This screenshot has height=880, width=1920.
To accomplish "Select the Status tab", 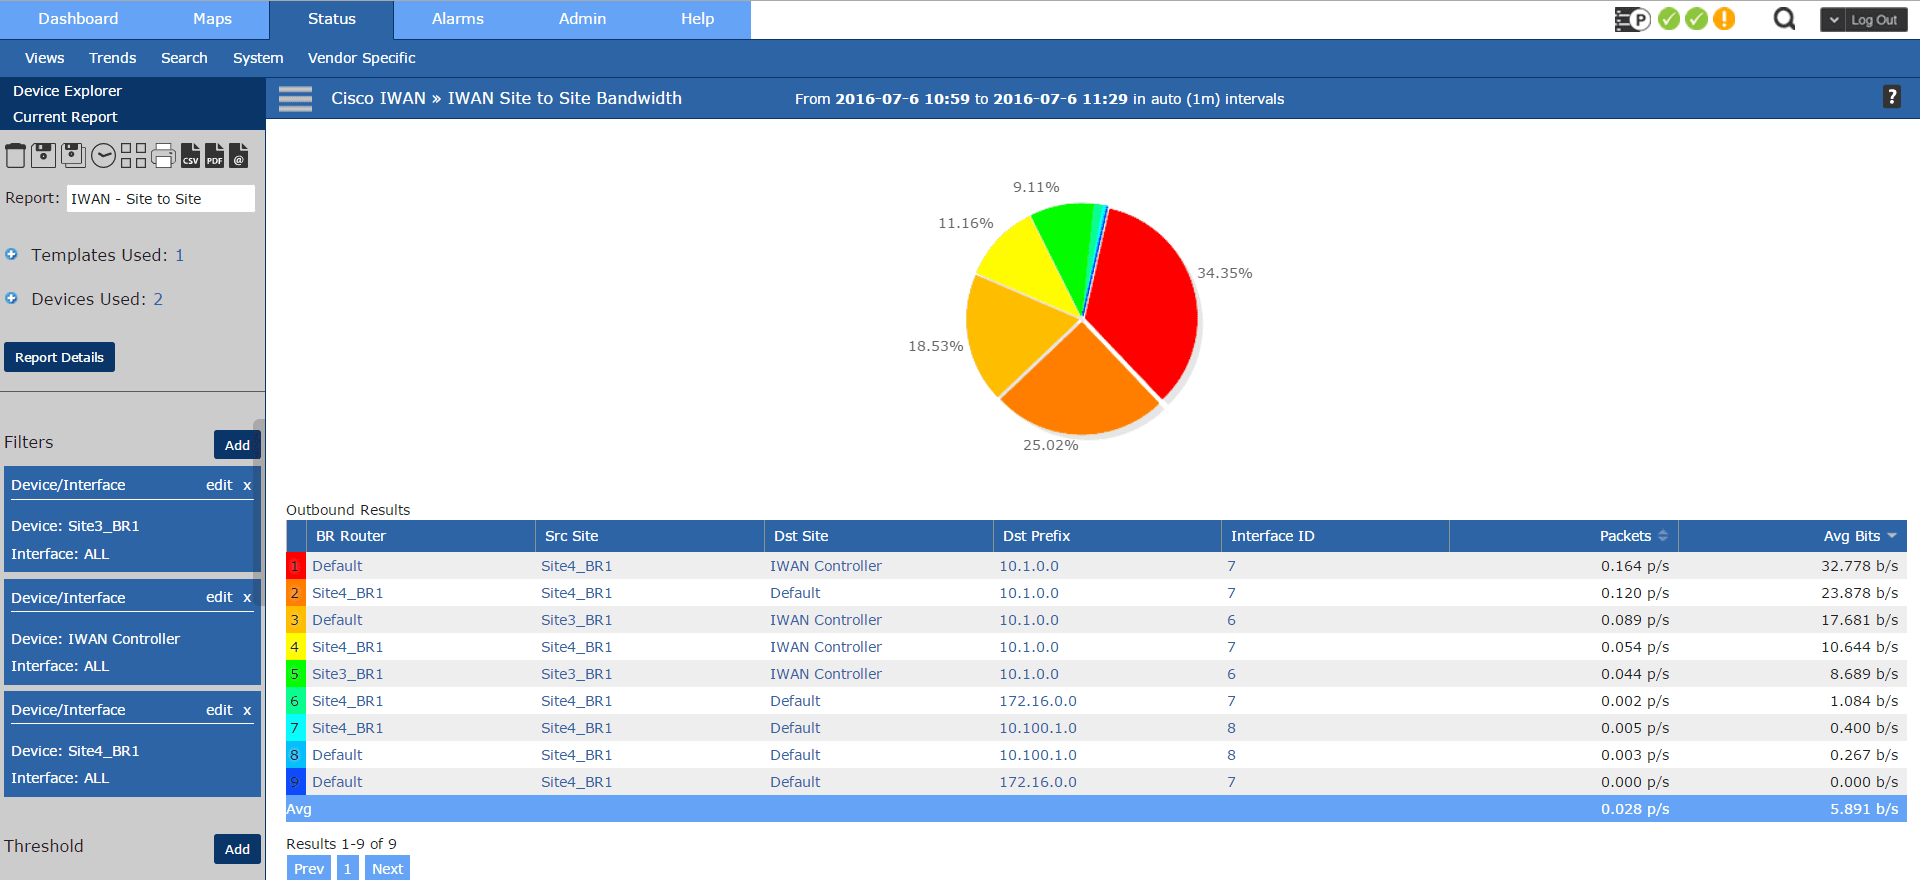I will pos(332,19).
